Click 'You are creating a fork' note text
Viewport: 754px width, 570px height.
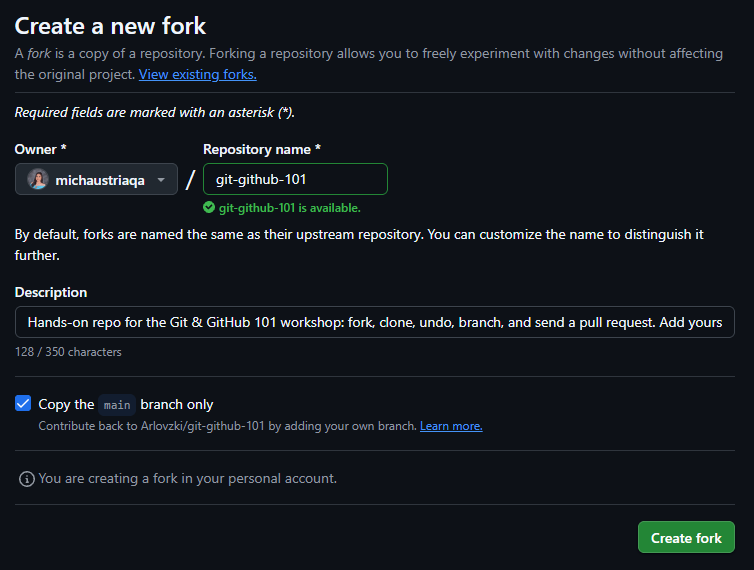[x=188, y=479]
